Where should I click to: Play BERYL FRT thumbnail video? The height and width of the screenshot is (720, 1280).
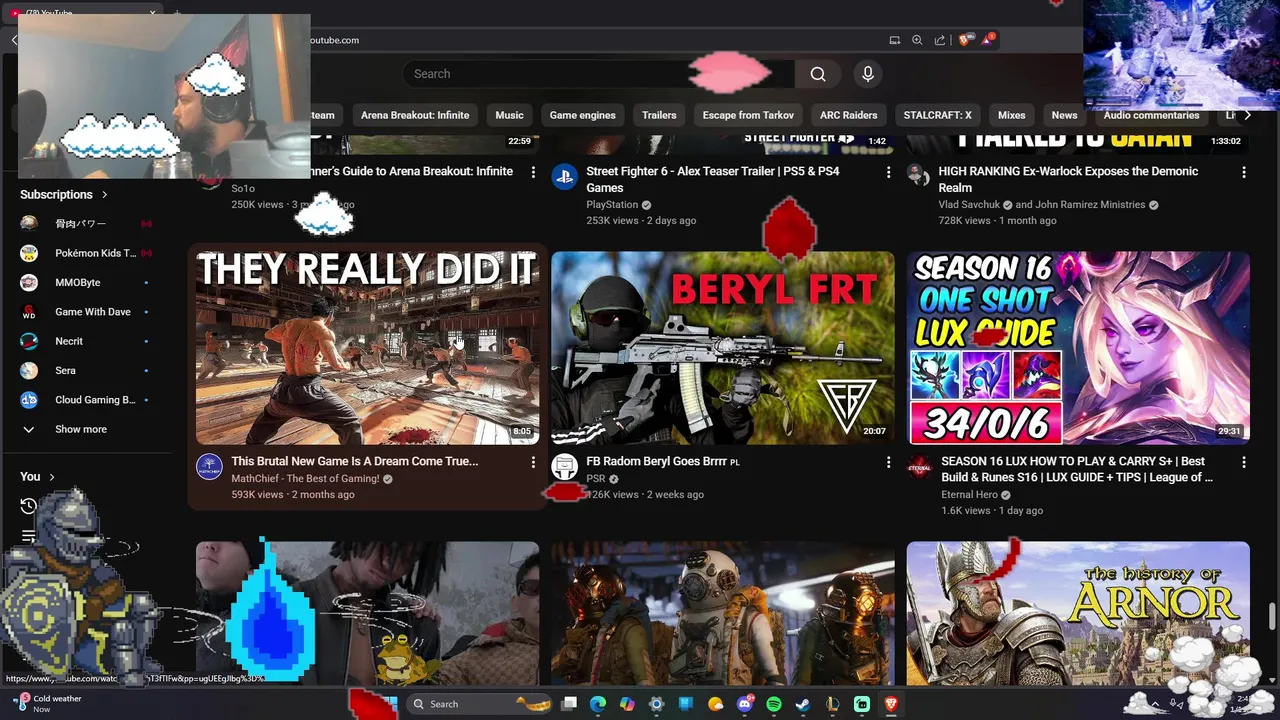click(723, 347)
